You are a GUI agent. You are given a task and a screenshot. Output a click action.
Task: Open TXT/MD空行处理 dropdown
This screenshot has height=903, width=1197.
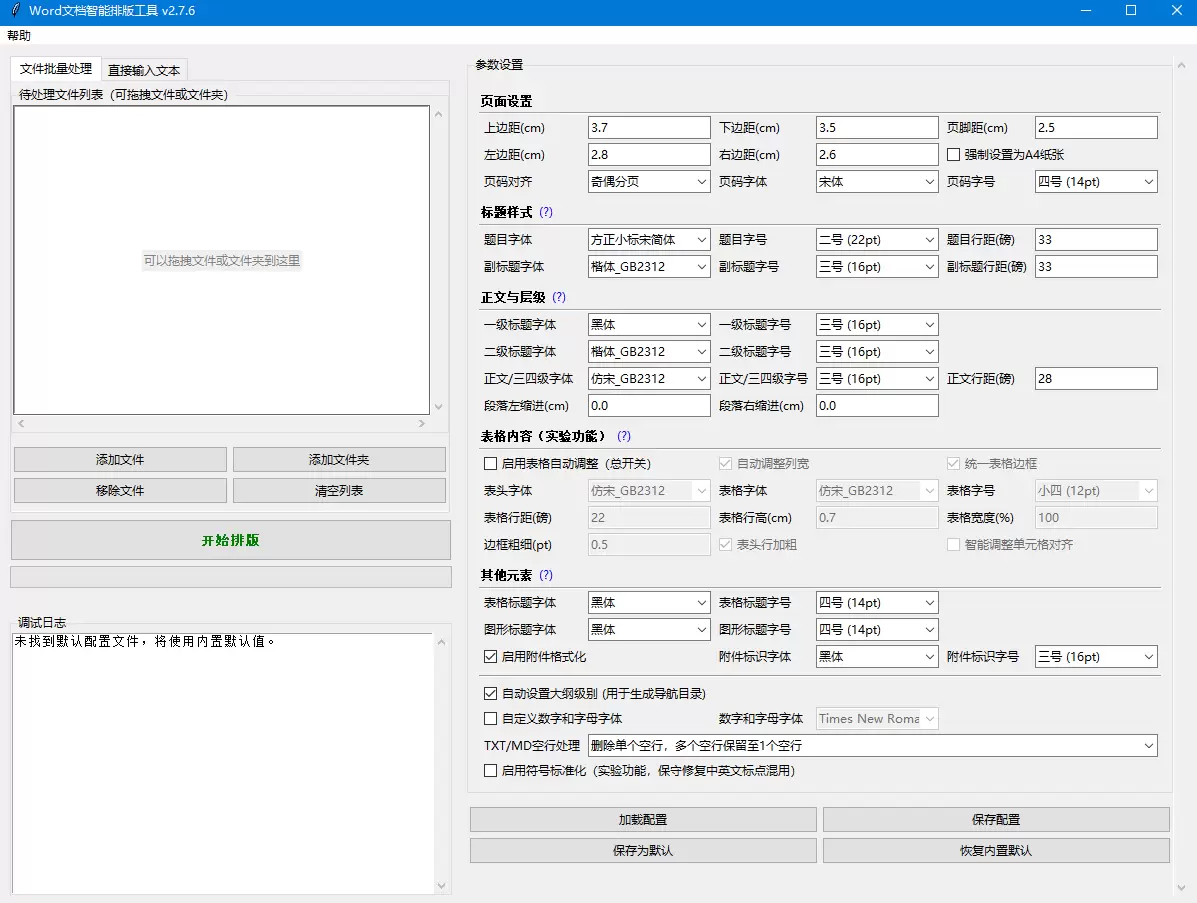(873, 746)
